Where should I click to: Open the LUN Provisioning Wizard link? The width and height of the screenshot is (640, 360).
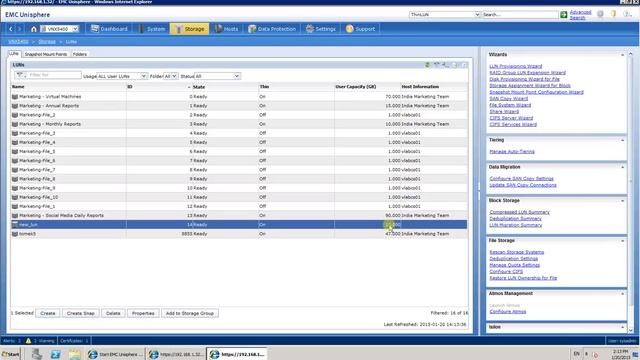(516, 66)
